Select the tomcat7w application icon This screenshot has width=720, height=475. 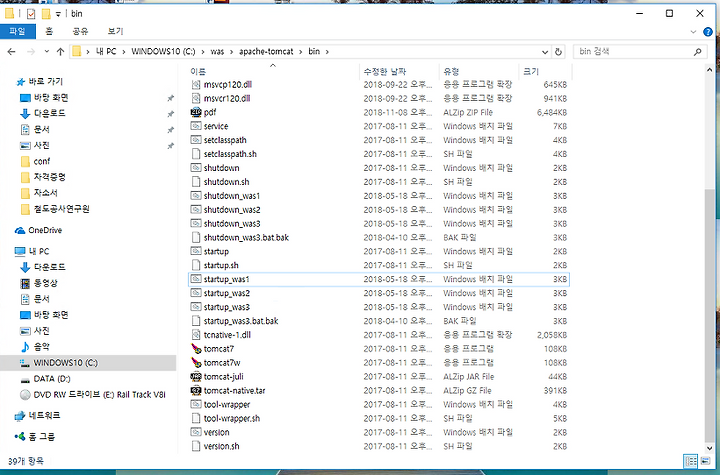pos(196,362)
